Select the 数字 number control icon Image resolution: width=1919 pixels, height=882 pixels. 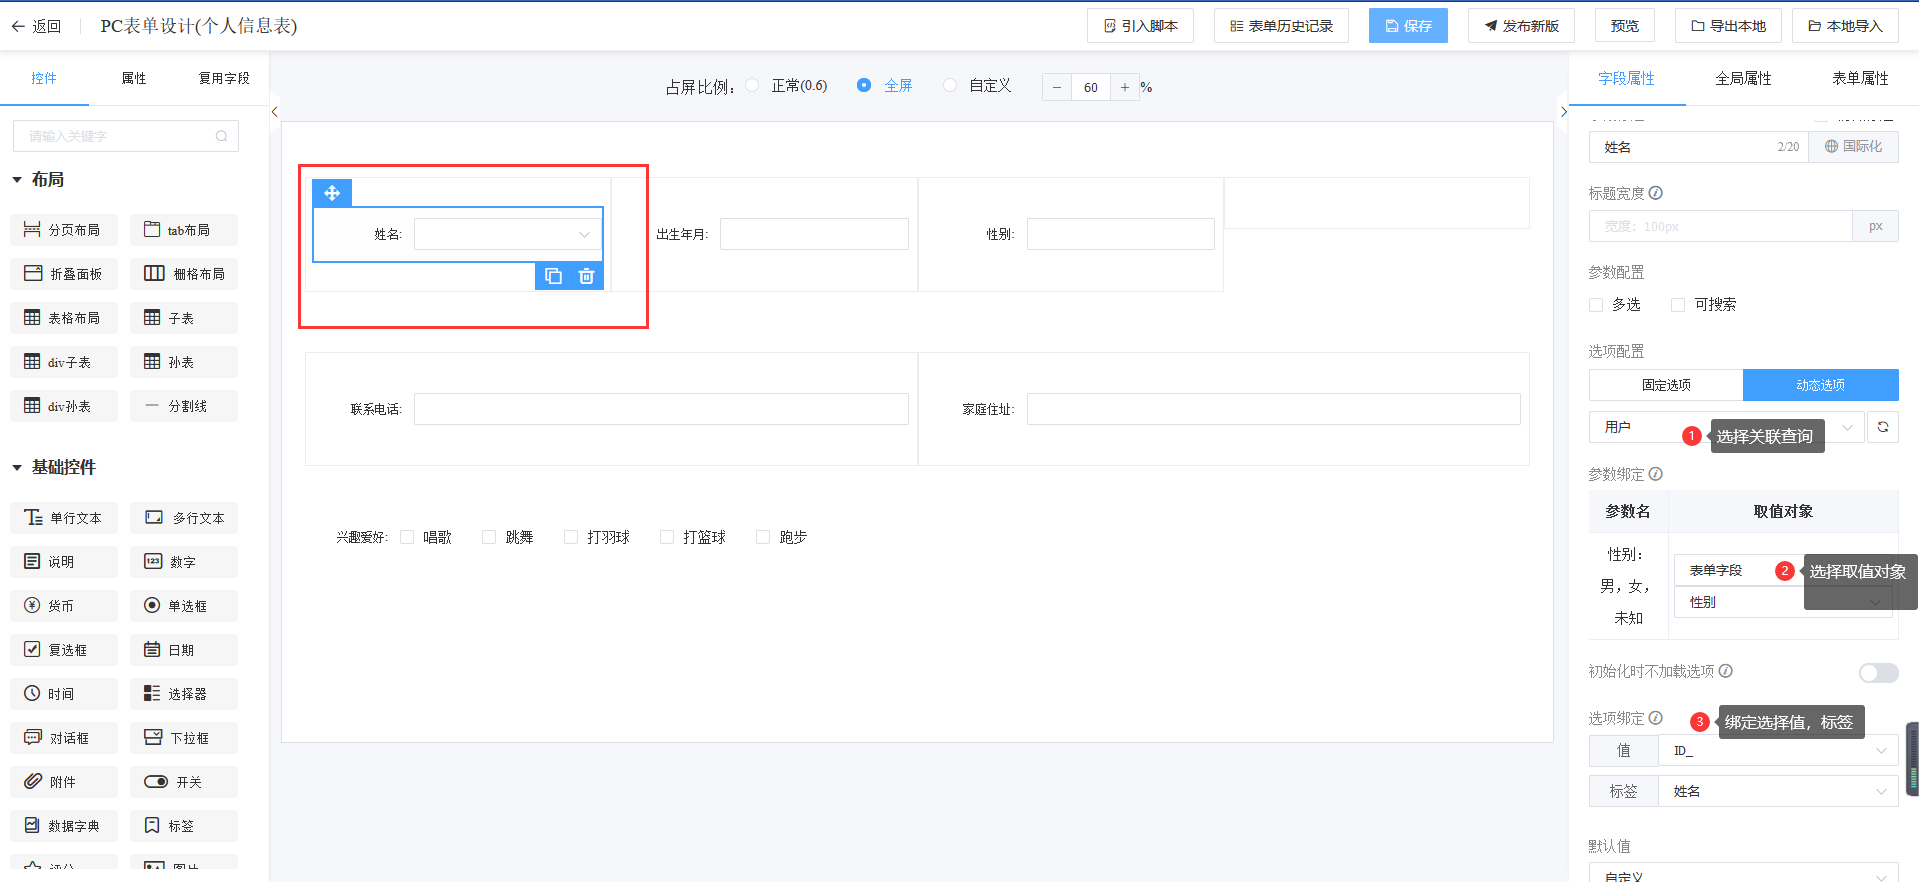[x=153, y=562]
